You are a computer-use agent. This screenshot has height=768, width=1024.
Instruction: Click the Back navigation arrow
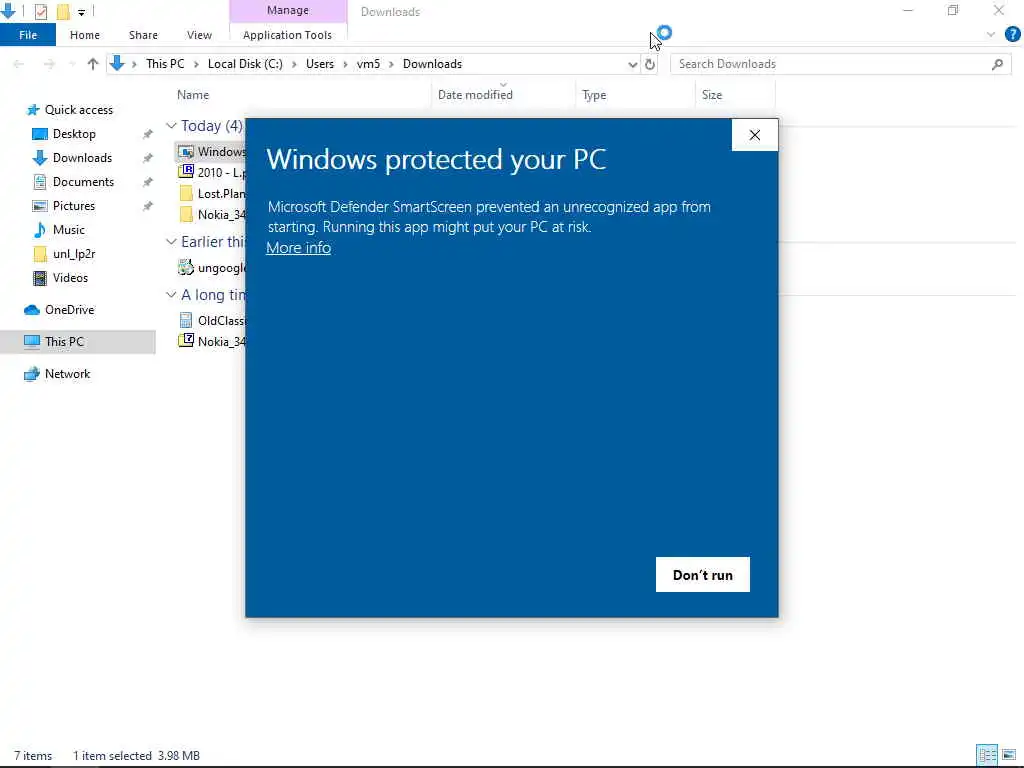pyautogui.click(x=19, y=64)
